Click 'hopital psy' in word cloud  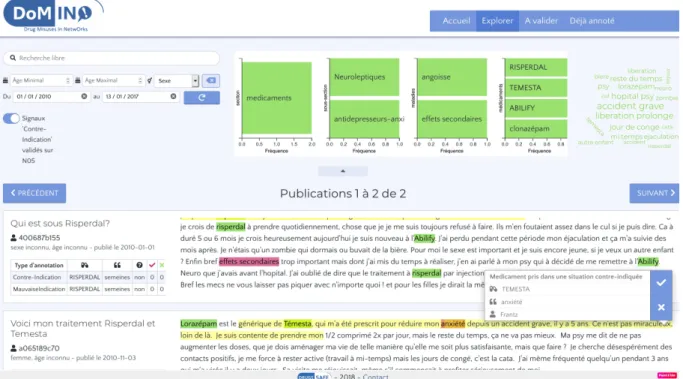point(632,96)
